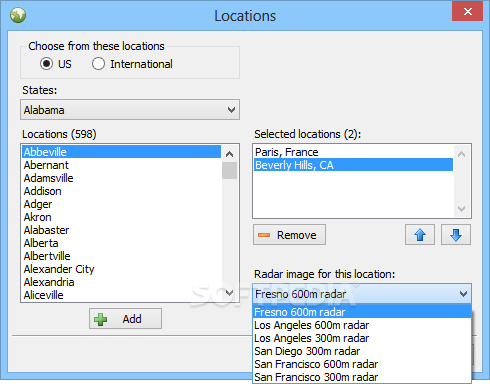Collapse the radar image dropdown showing Fresno 600m radar
The image size is (490, 384).
click(362, 294)
